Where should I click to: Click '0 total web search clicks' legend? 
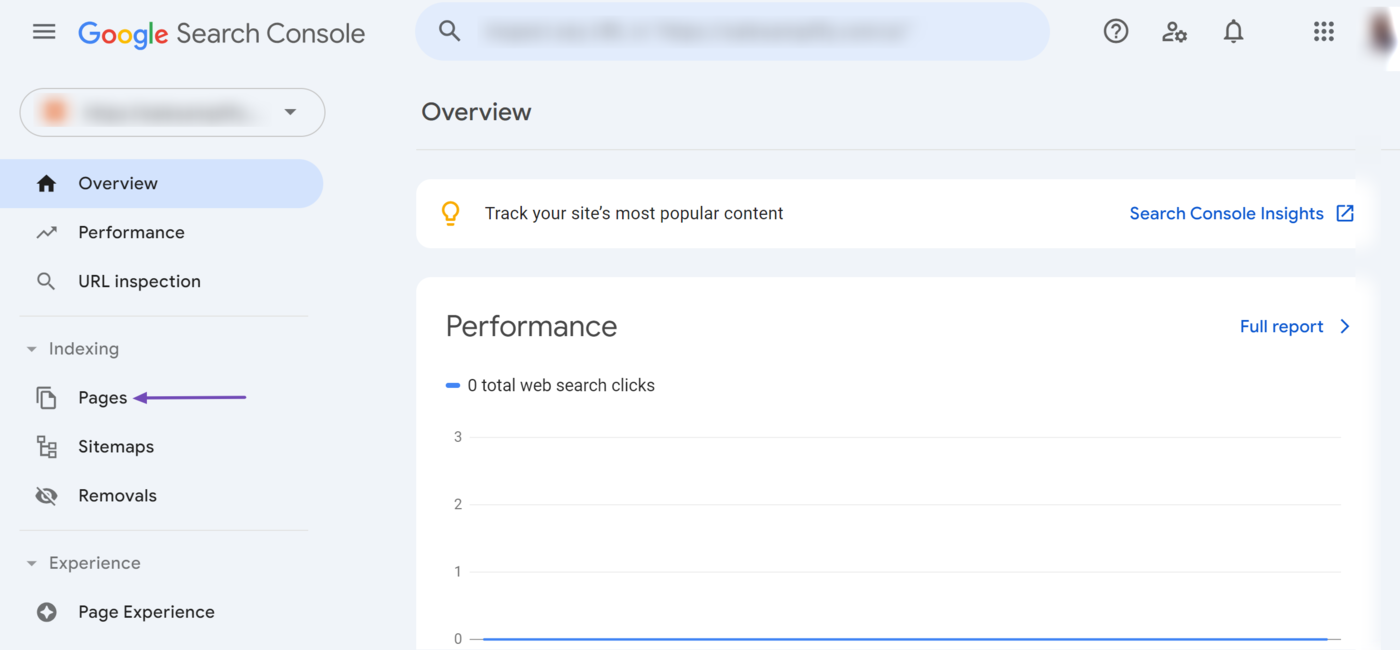561,385
